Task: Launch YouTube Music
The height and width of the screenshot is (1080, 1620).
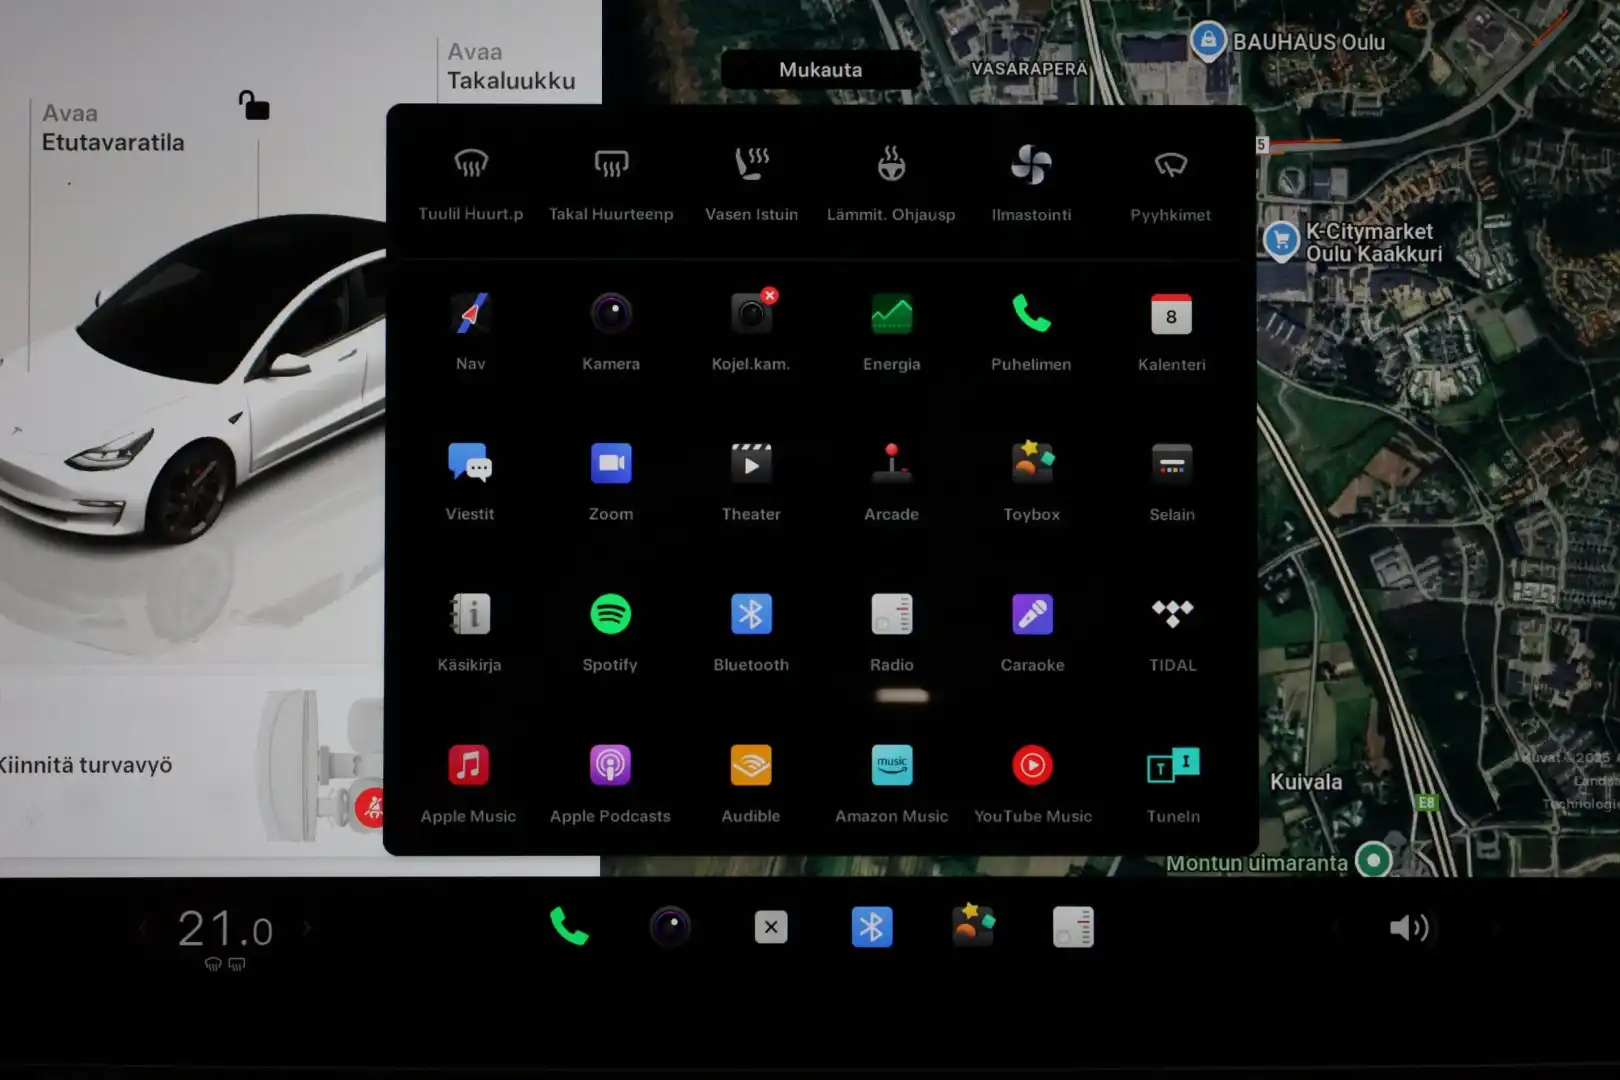Action: [1032, 785]
